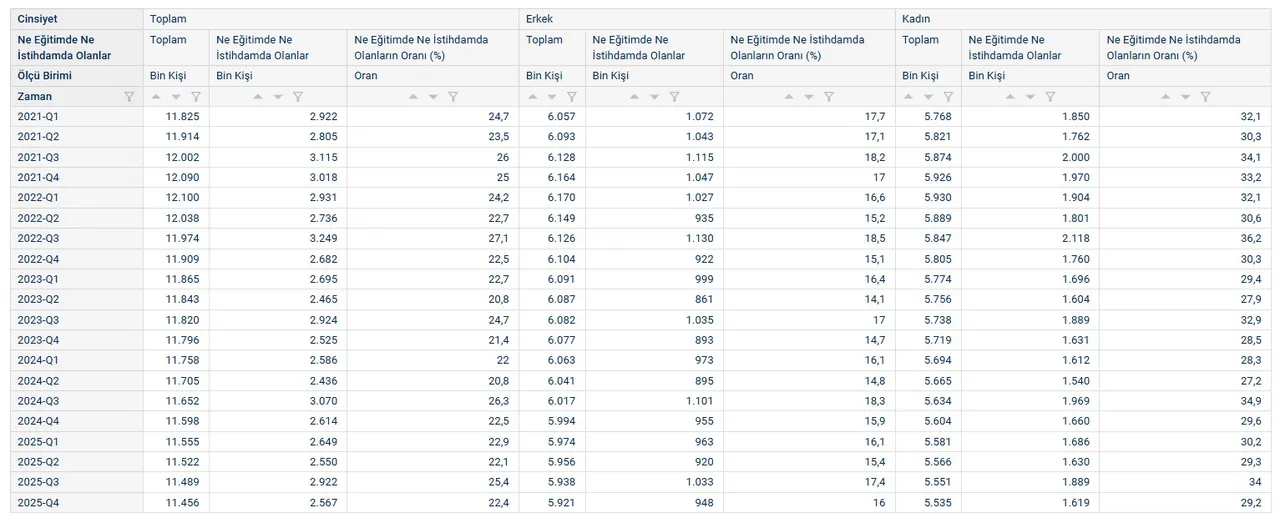Sort Kadın Oran column ascending
Screen dimensions: 1280x528
pyautogui.click(x=1165, y=97)
